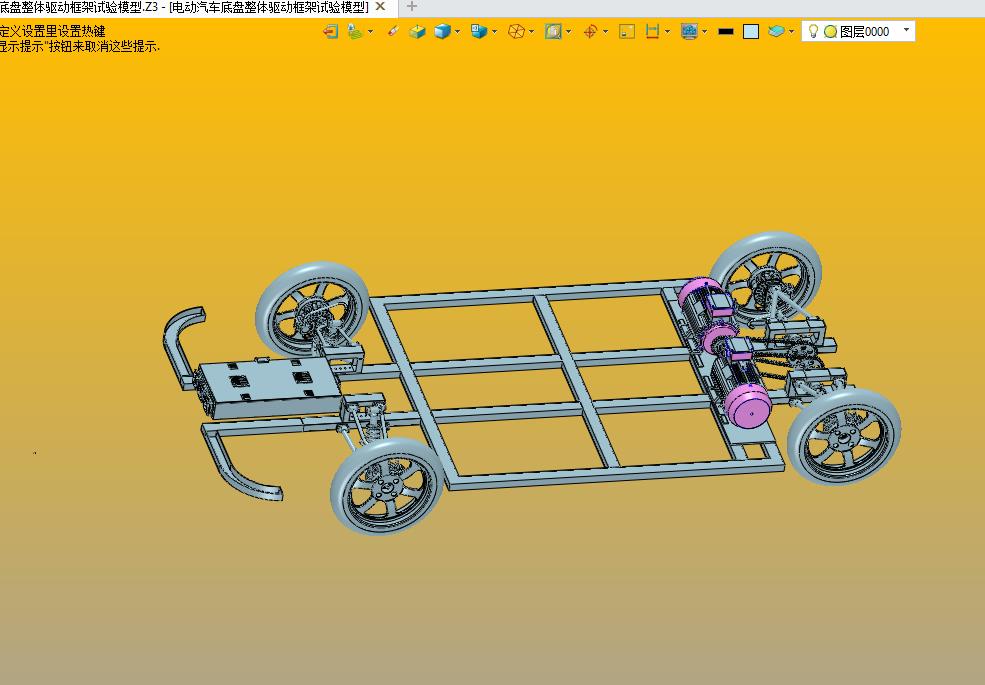The image size is (985, 685).
Task: Toggle the yellow circle layer status indicator
Action: click(x=830, y=31)
